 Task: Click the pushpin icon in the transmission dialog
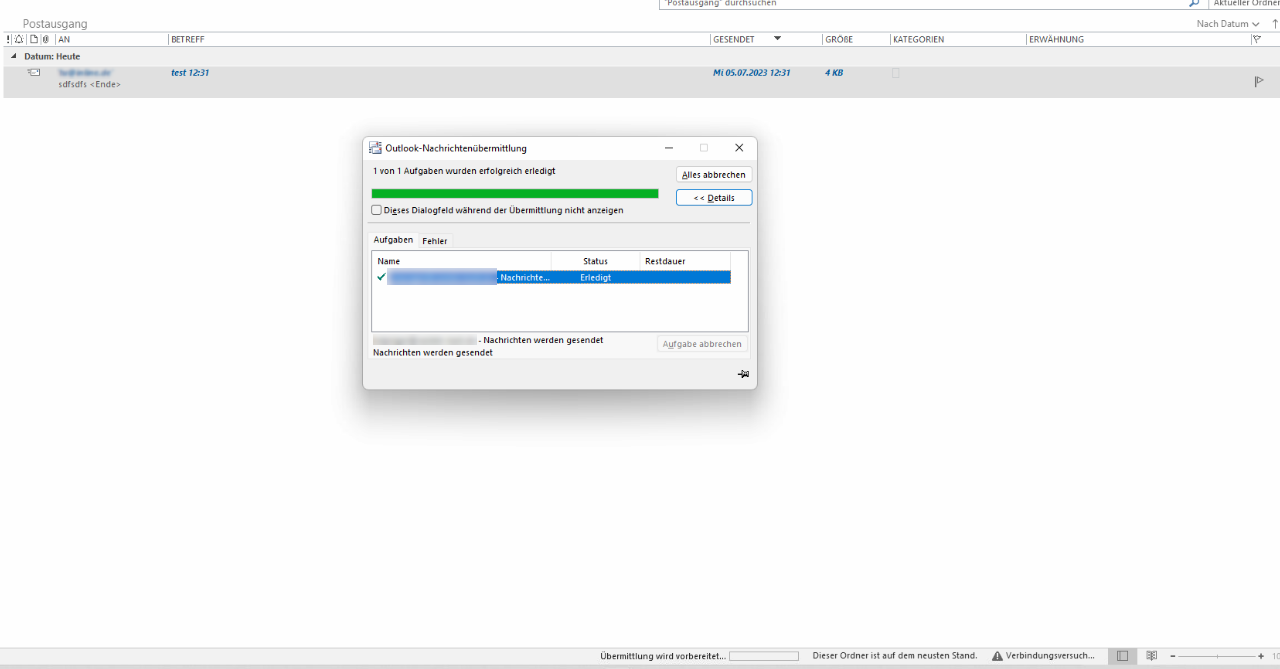[743, 374]
